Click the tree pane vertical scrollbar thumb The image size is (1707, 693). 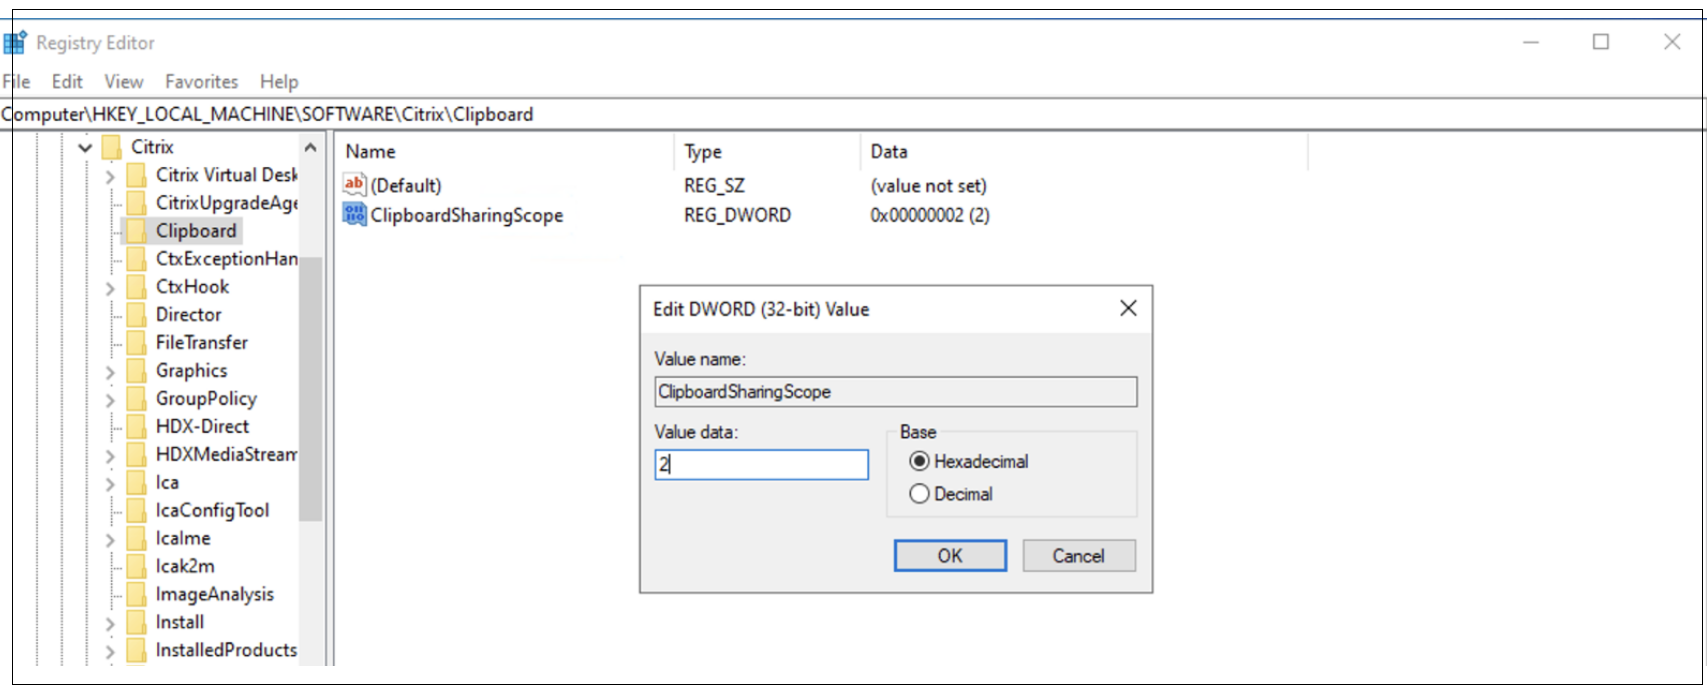point(311,390)
